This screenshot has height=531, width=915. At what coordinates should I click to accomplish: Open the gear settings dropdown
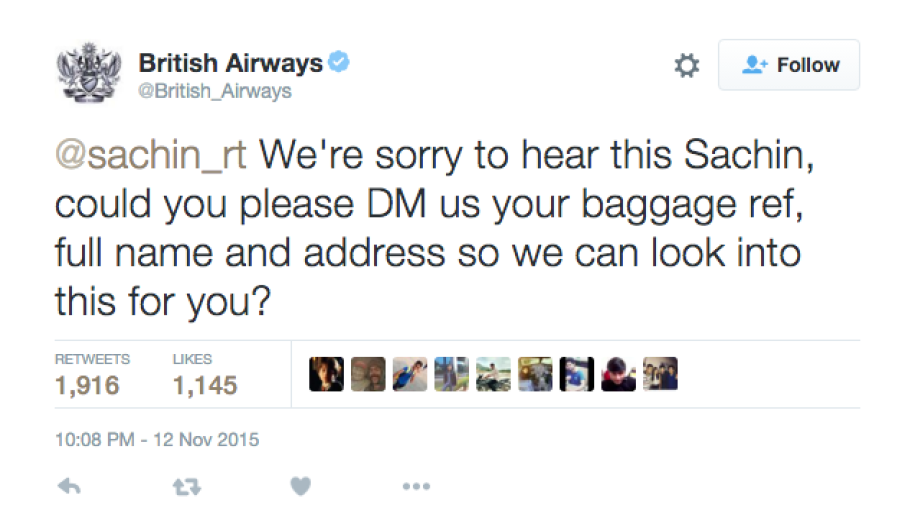[x=687, y=65]
